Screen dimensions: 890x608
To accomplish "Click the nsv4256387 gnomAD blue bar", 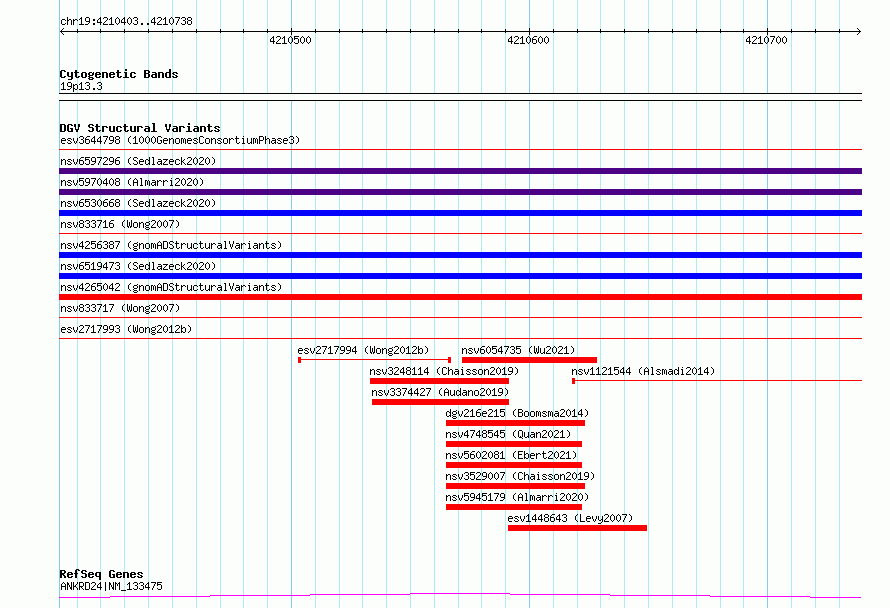I will pyautogui.click(x=460, y=255).
